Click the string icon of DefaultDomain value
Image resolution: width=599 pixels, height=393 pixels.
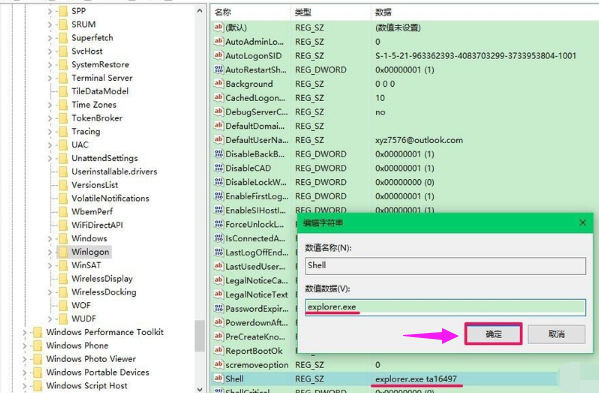point(219,126)
